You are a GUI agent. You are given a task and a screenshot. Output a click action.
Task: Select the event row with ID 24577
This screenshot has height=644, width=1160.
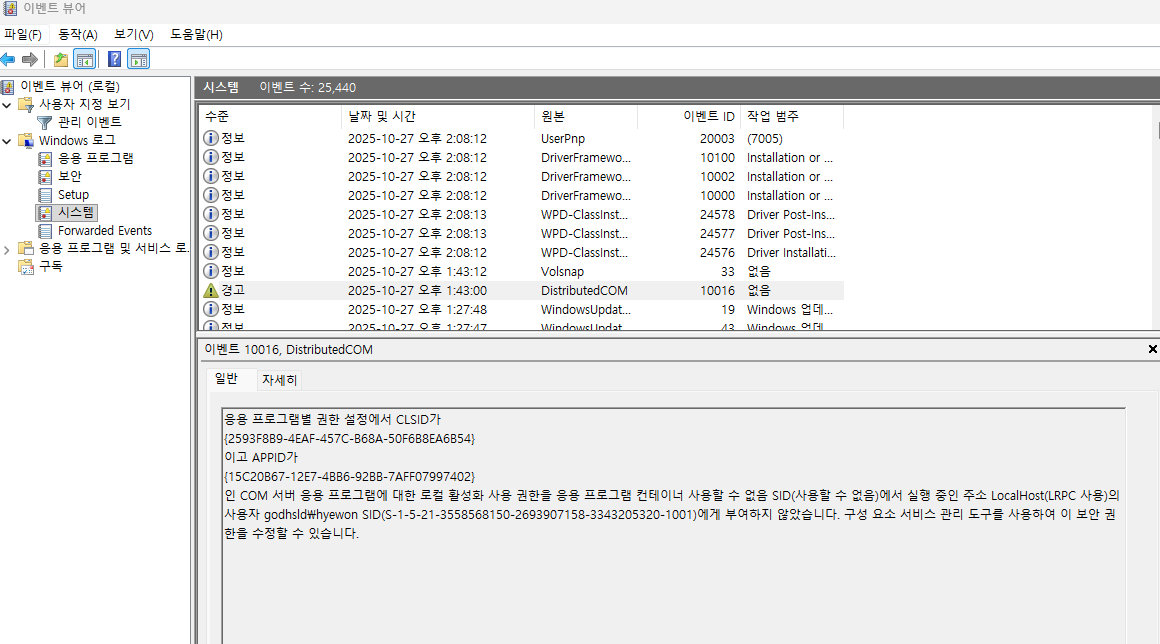pos(522,234)
